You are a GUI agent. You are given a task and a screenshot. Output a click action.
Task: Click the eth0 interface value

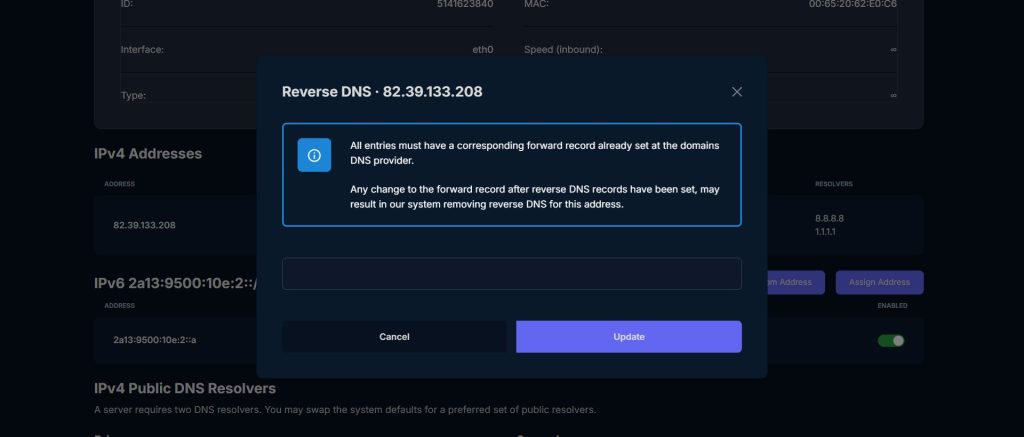point(482,49)
